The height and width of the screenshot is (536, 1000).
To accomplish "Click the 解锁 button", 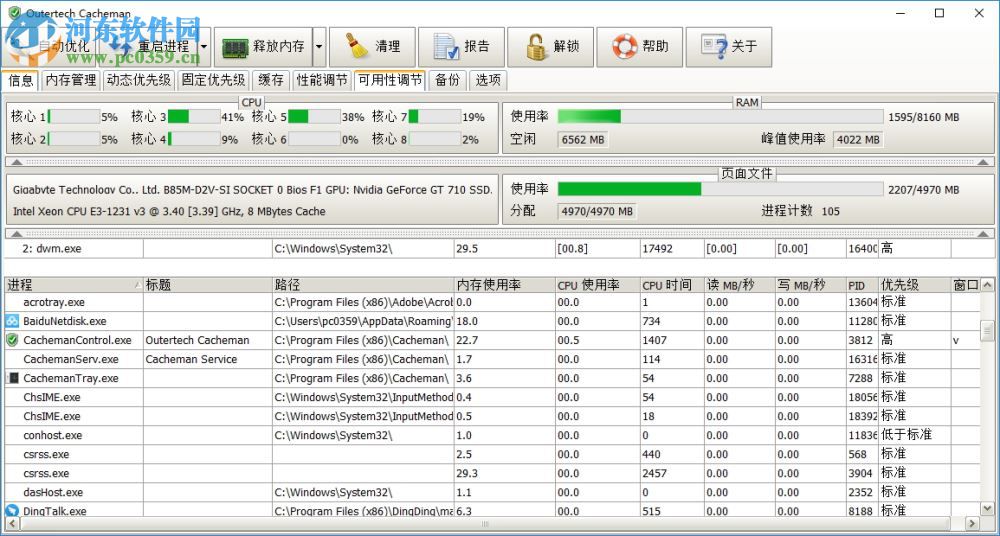I will (x=550, y=47).
